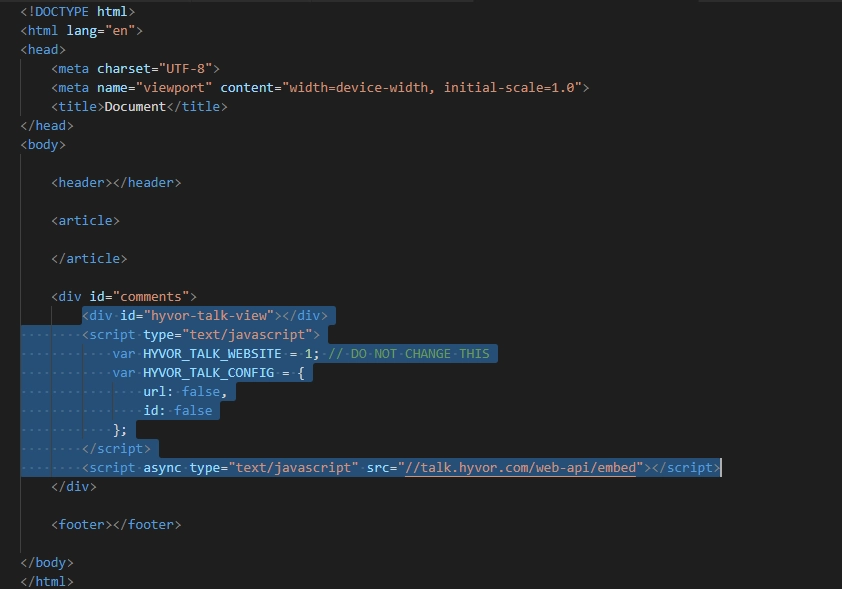842x589 pixels.
Task: Click the opening article tag
Action: (85, 221)
